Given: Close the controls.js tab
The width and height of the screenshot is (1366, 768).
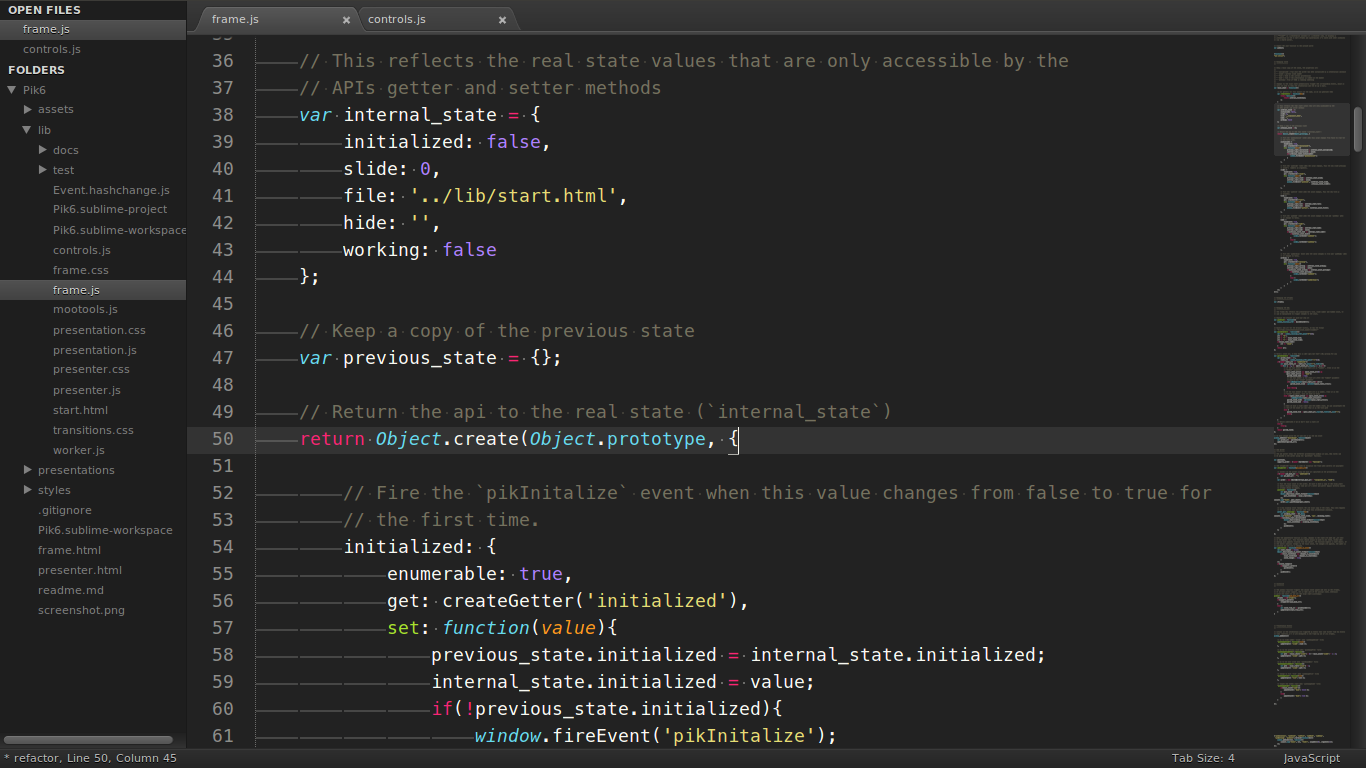Looking at the screenshot, I should [x=502, y=19].
